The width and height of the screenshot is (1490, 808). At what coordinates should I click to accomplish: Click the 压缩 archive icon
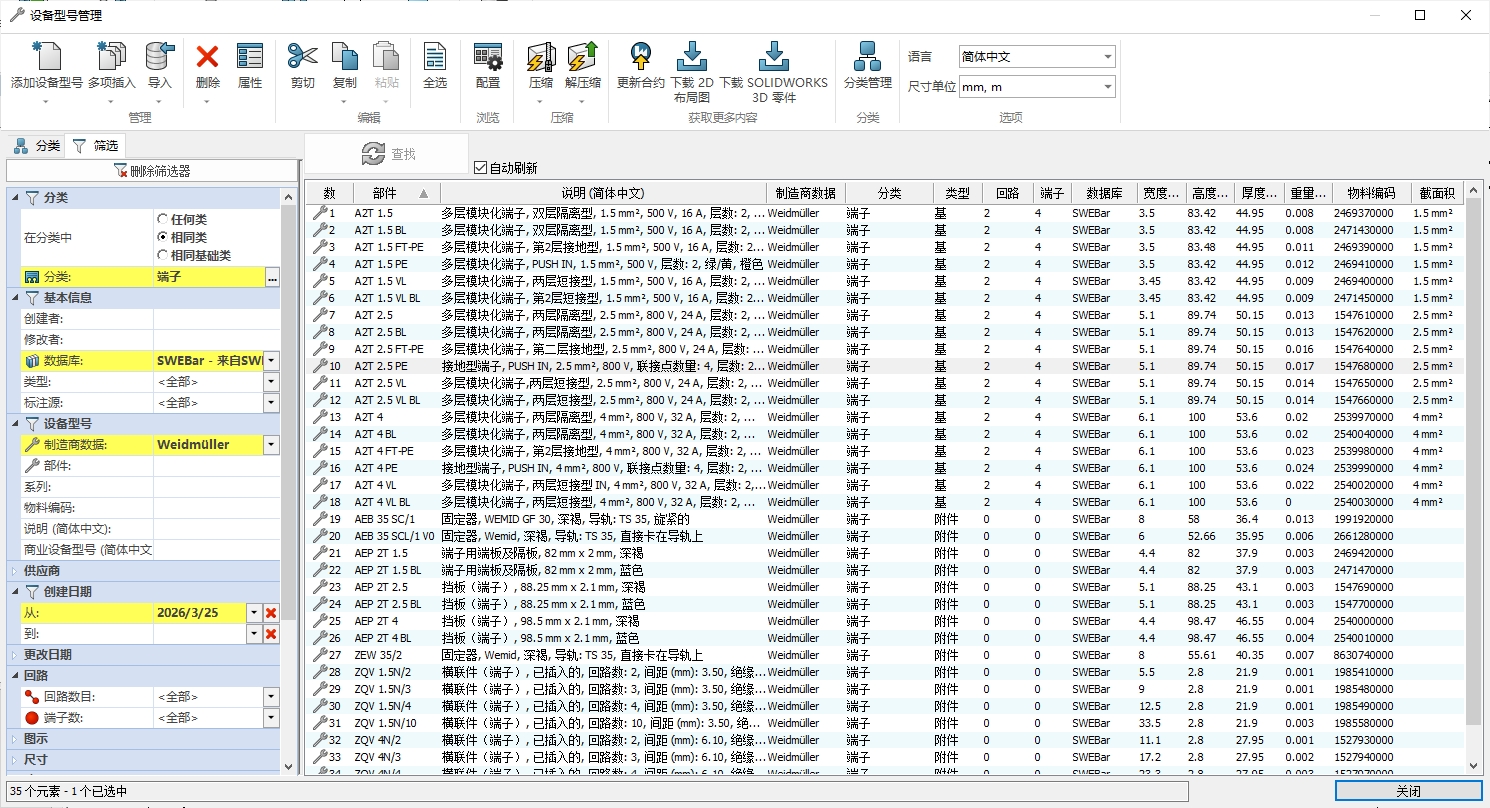[540, 58]
